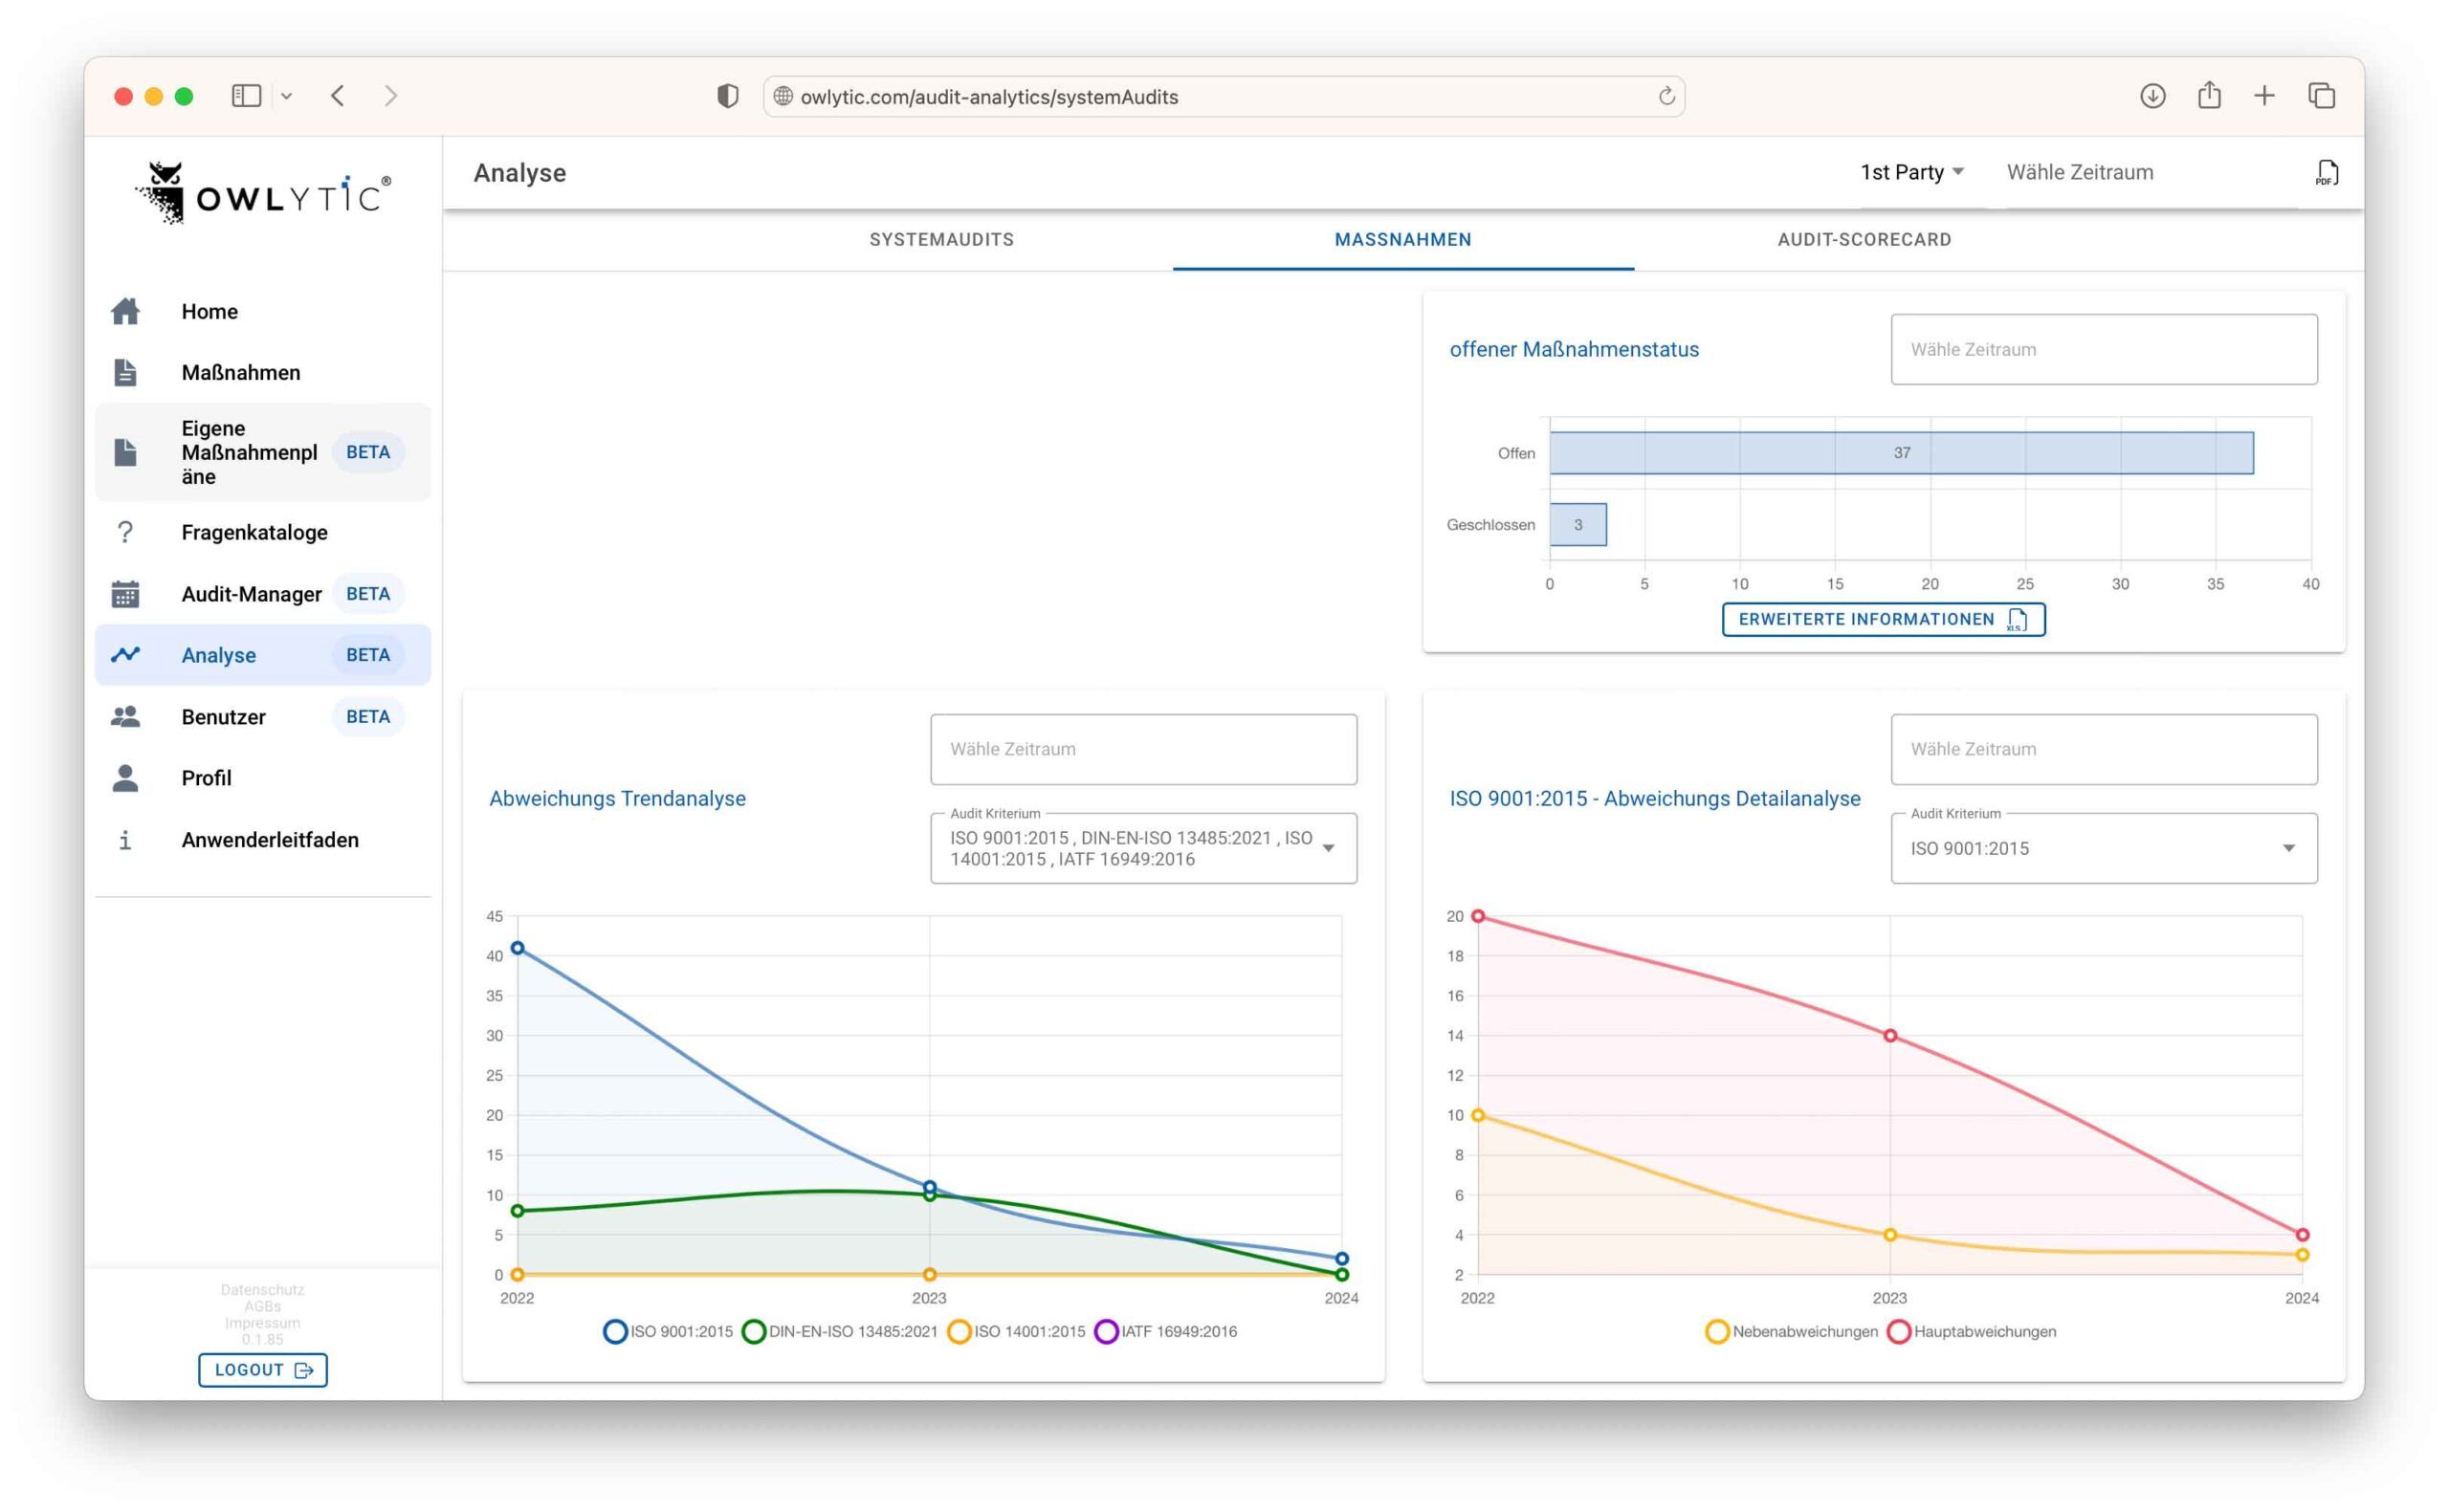The width and height of the screenshot is (2449, 1512).
Task: Switch to the SYSTEMAUDITS tab
Action: coord(941,239)
